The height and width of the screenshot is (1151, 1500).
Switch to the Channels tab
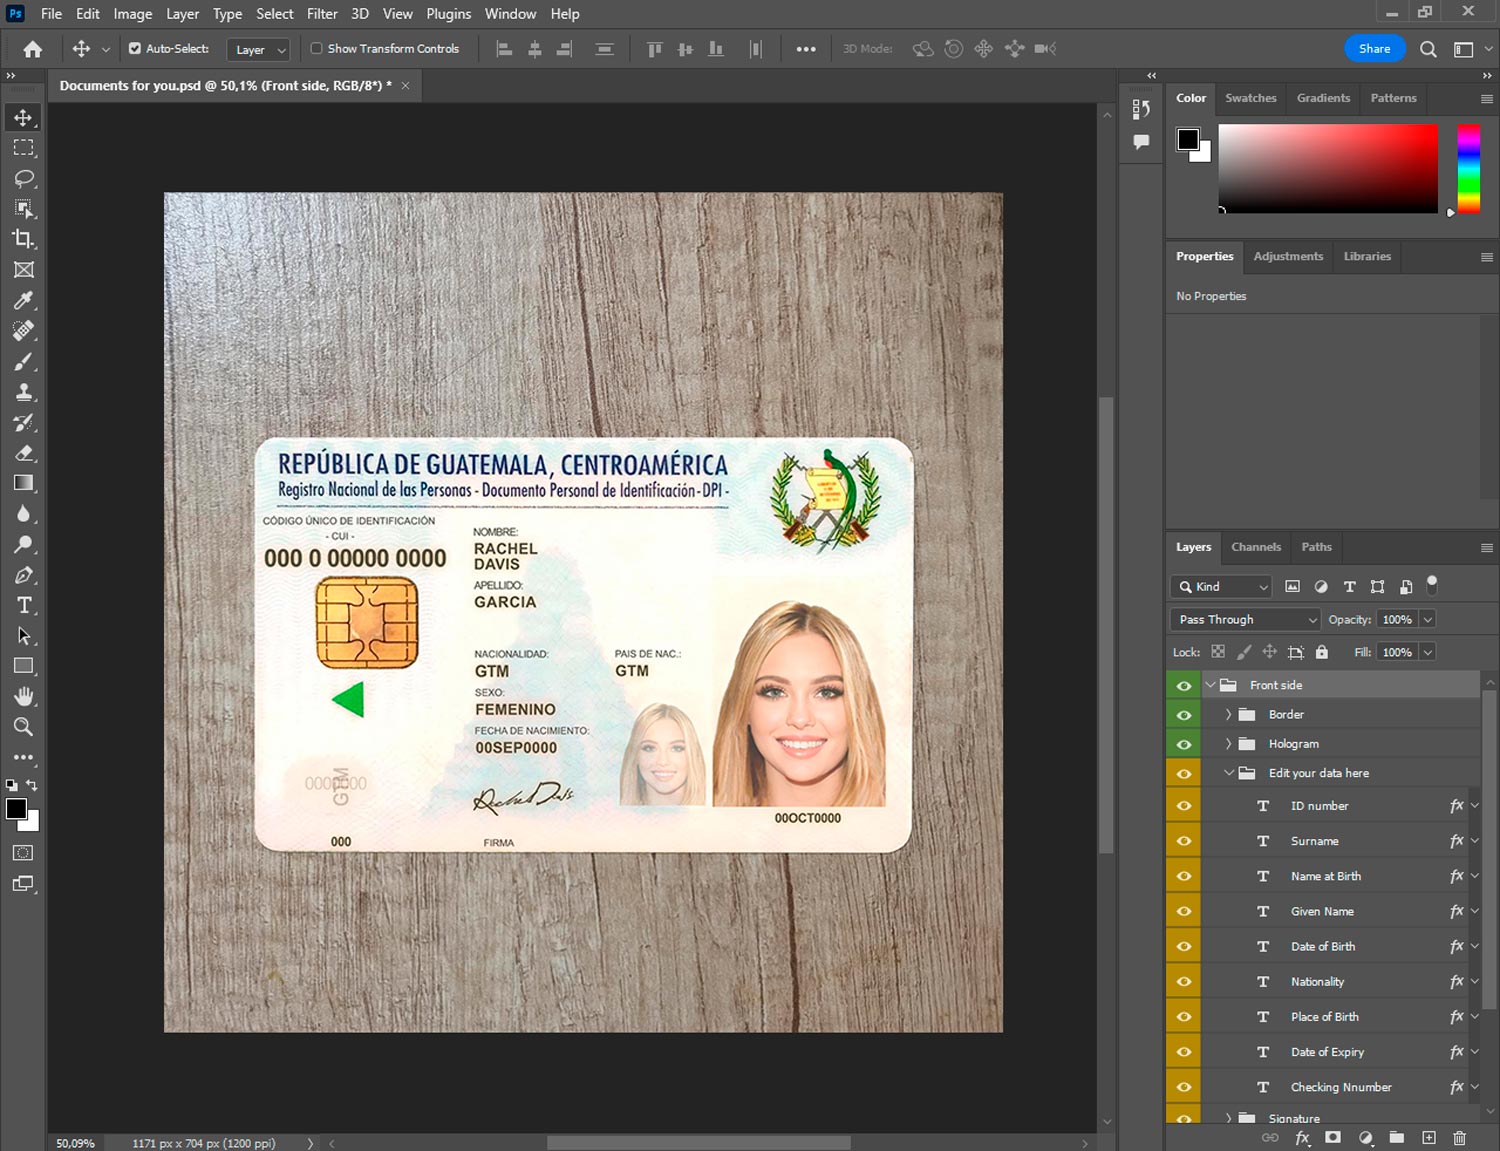1255,547
